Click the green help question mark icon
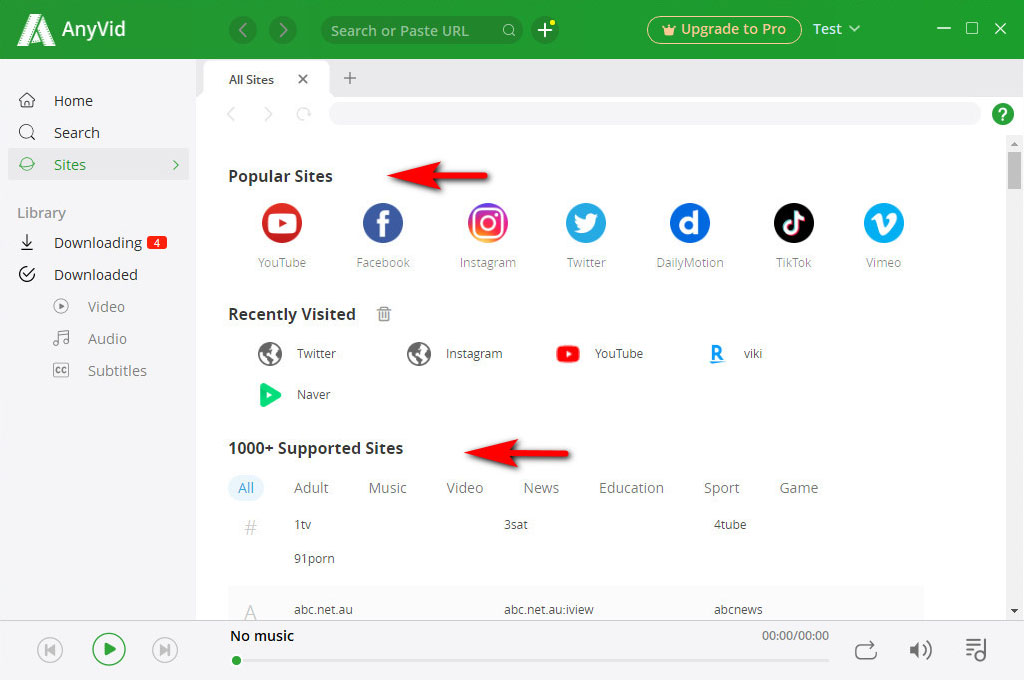 (1002, 114)
